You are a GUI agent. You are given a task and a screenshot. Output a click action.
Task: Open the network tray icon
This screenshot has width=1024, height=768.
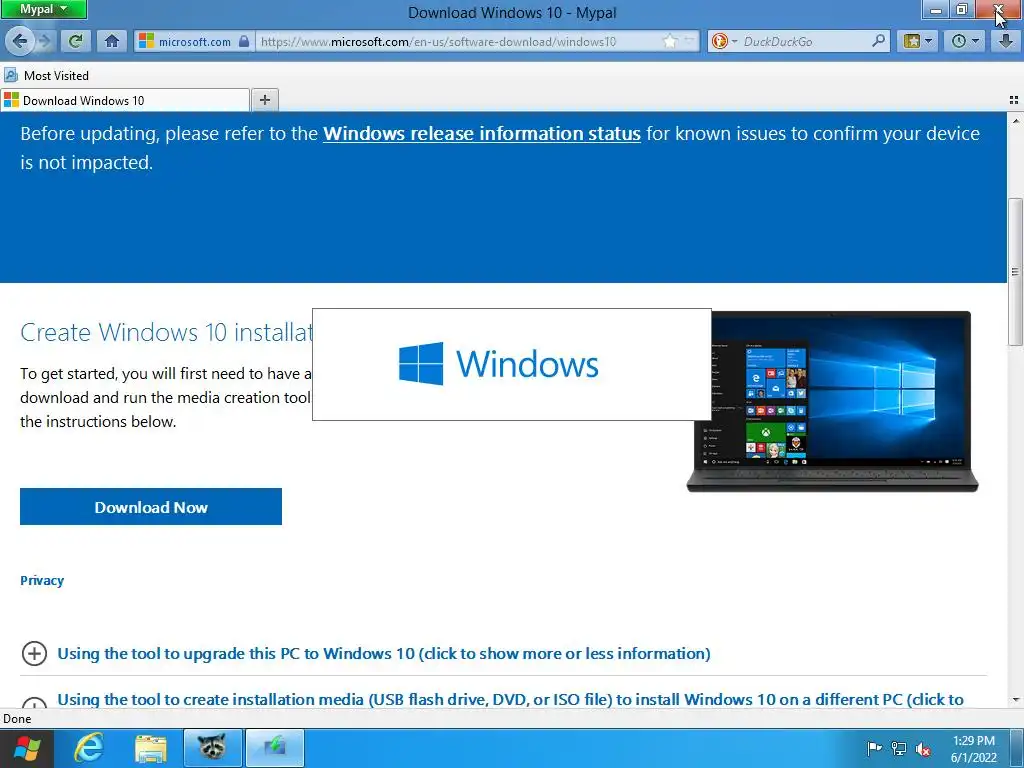click(x=899, y=748)
